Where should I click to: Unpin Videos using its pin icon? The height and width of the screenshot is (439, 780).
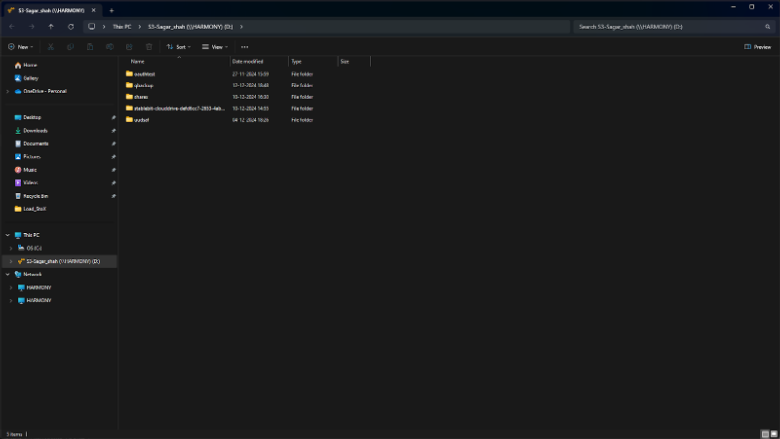(x=113, y=183)
